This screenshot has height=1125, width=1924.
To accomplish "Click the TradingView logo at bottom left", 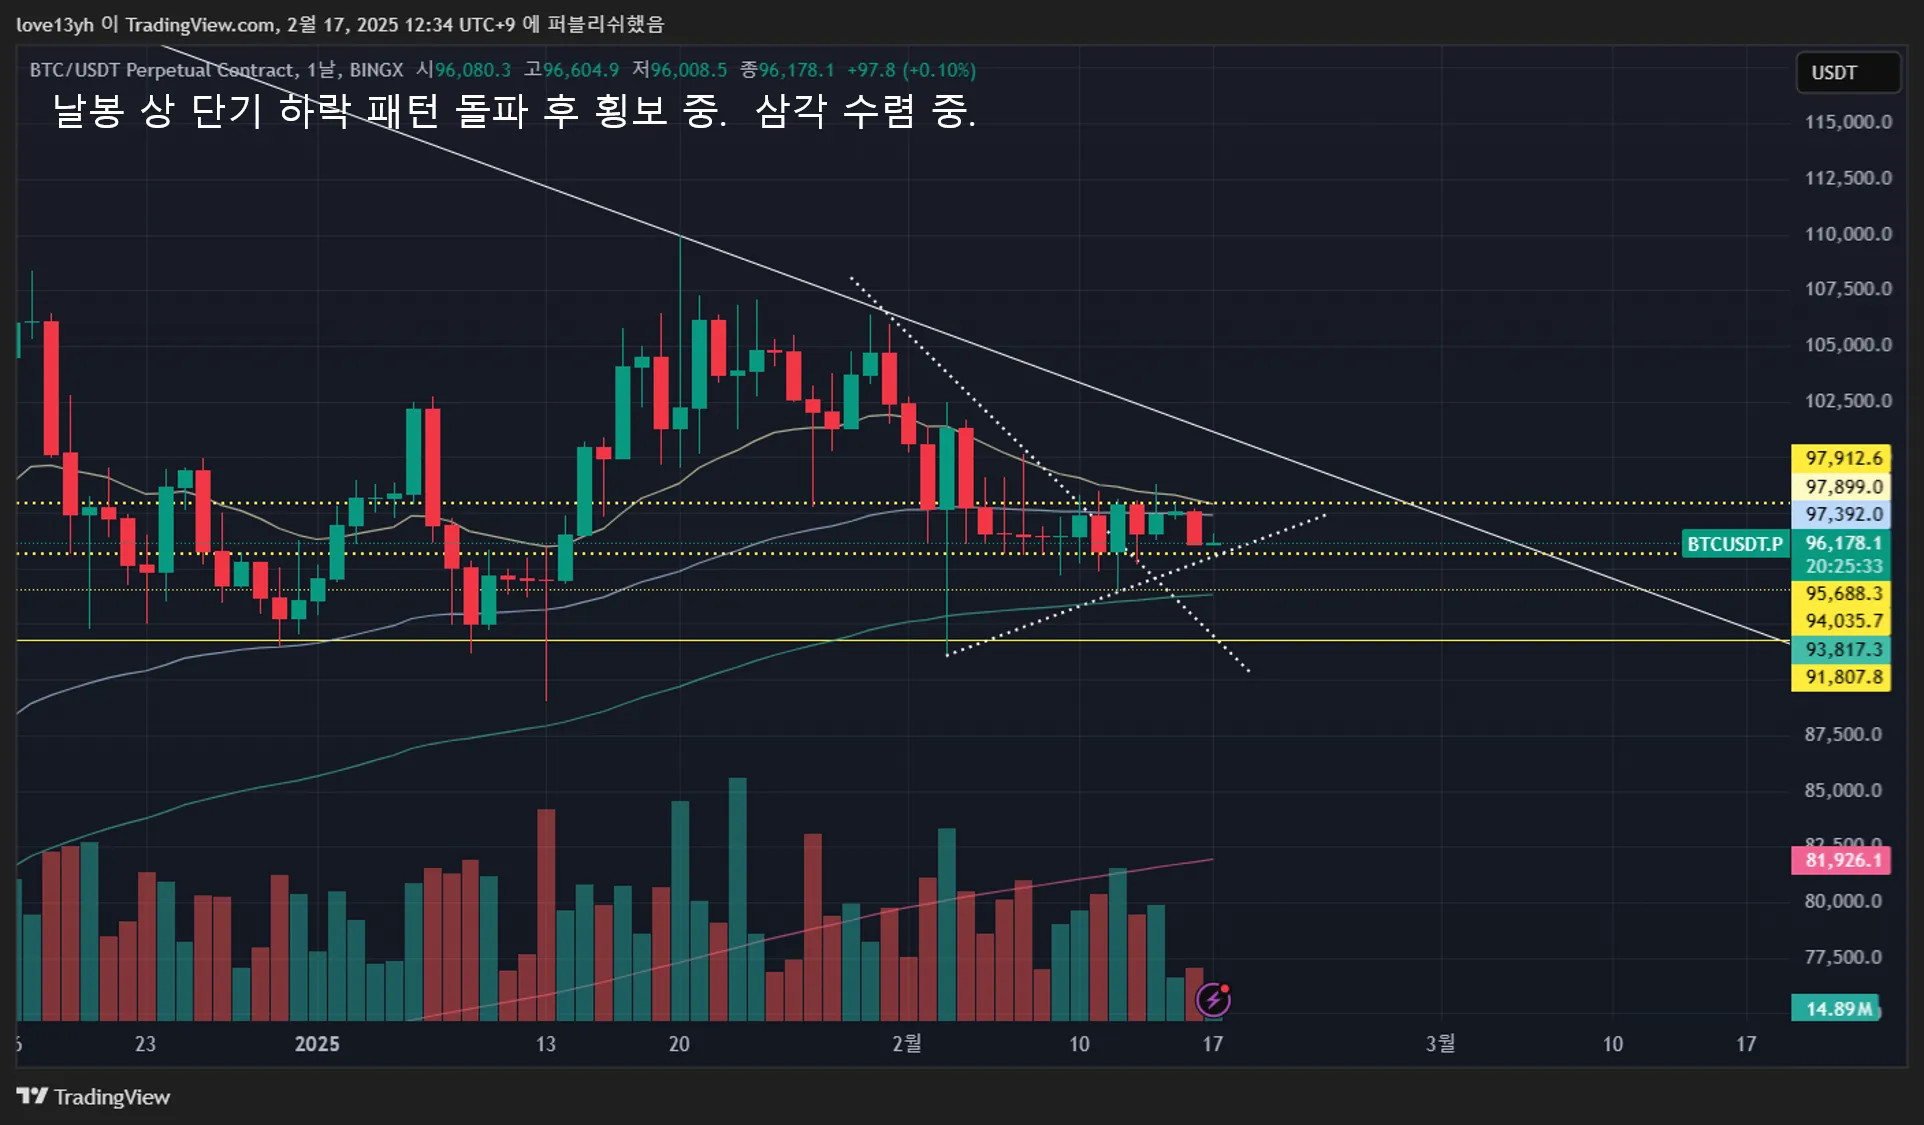I will [93, 1097].
